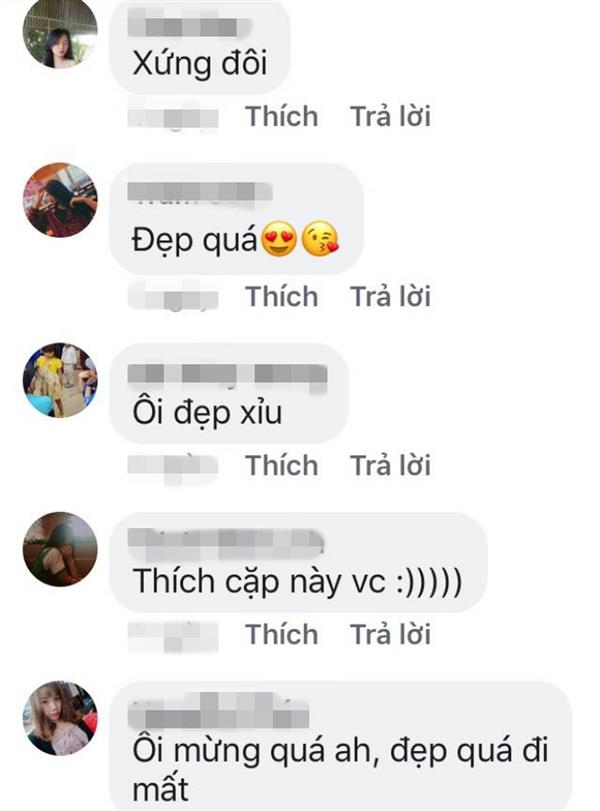Like the "Thích cặp này vc" comment
This screenshot has width=600, height=811.
tap(281, 634)
